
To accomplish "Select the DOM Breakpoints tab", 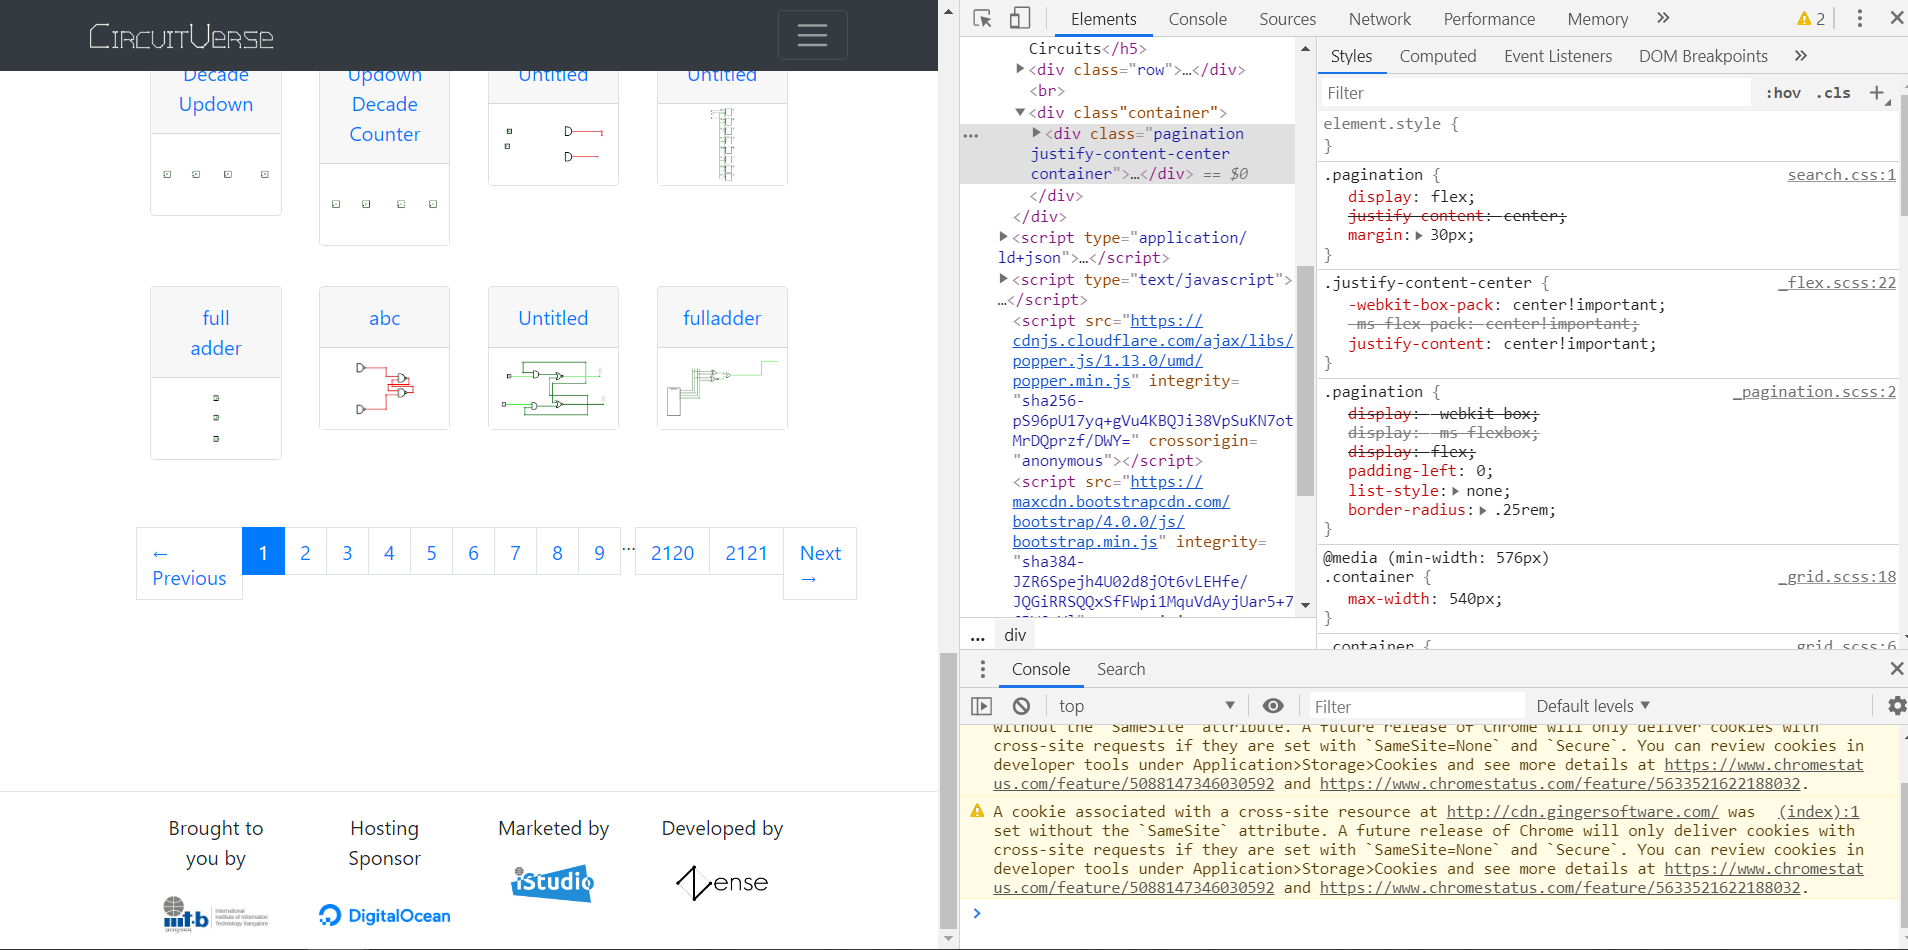I will [1702, 56].
